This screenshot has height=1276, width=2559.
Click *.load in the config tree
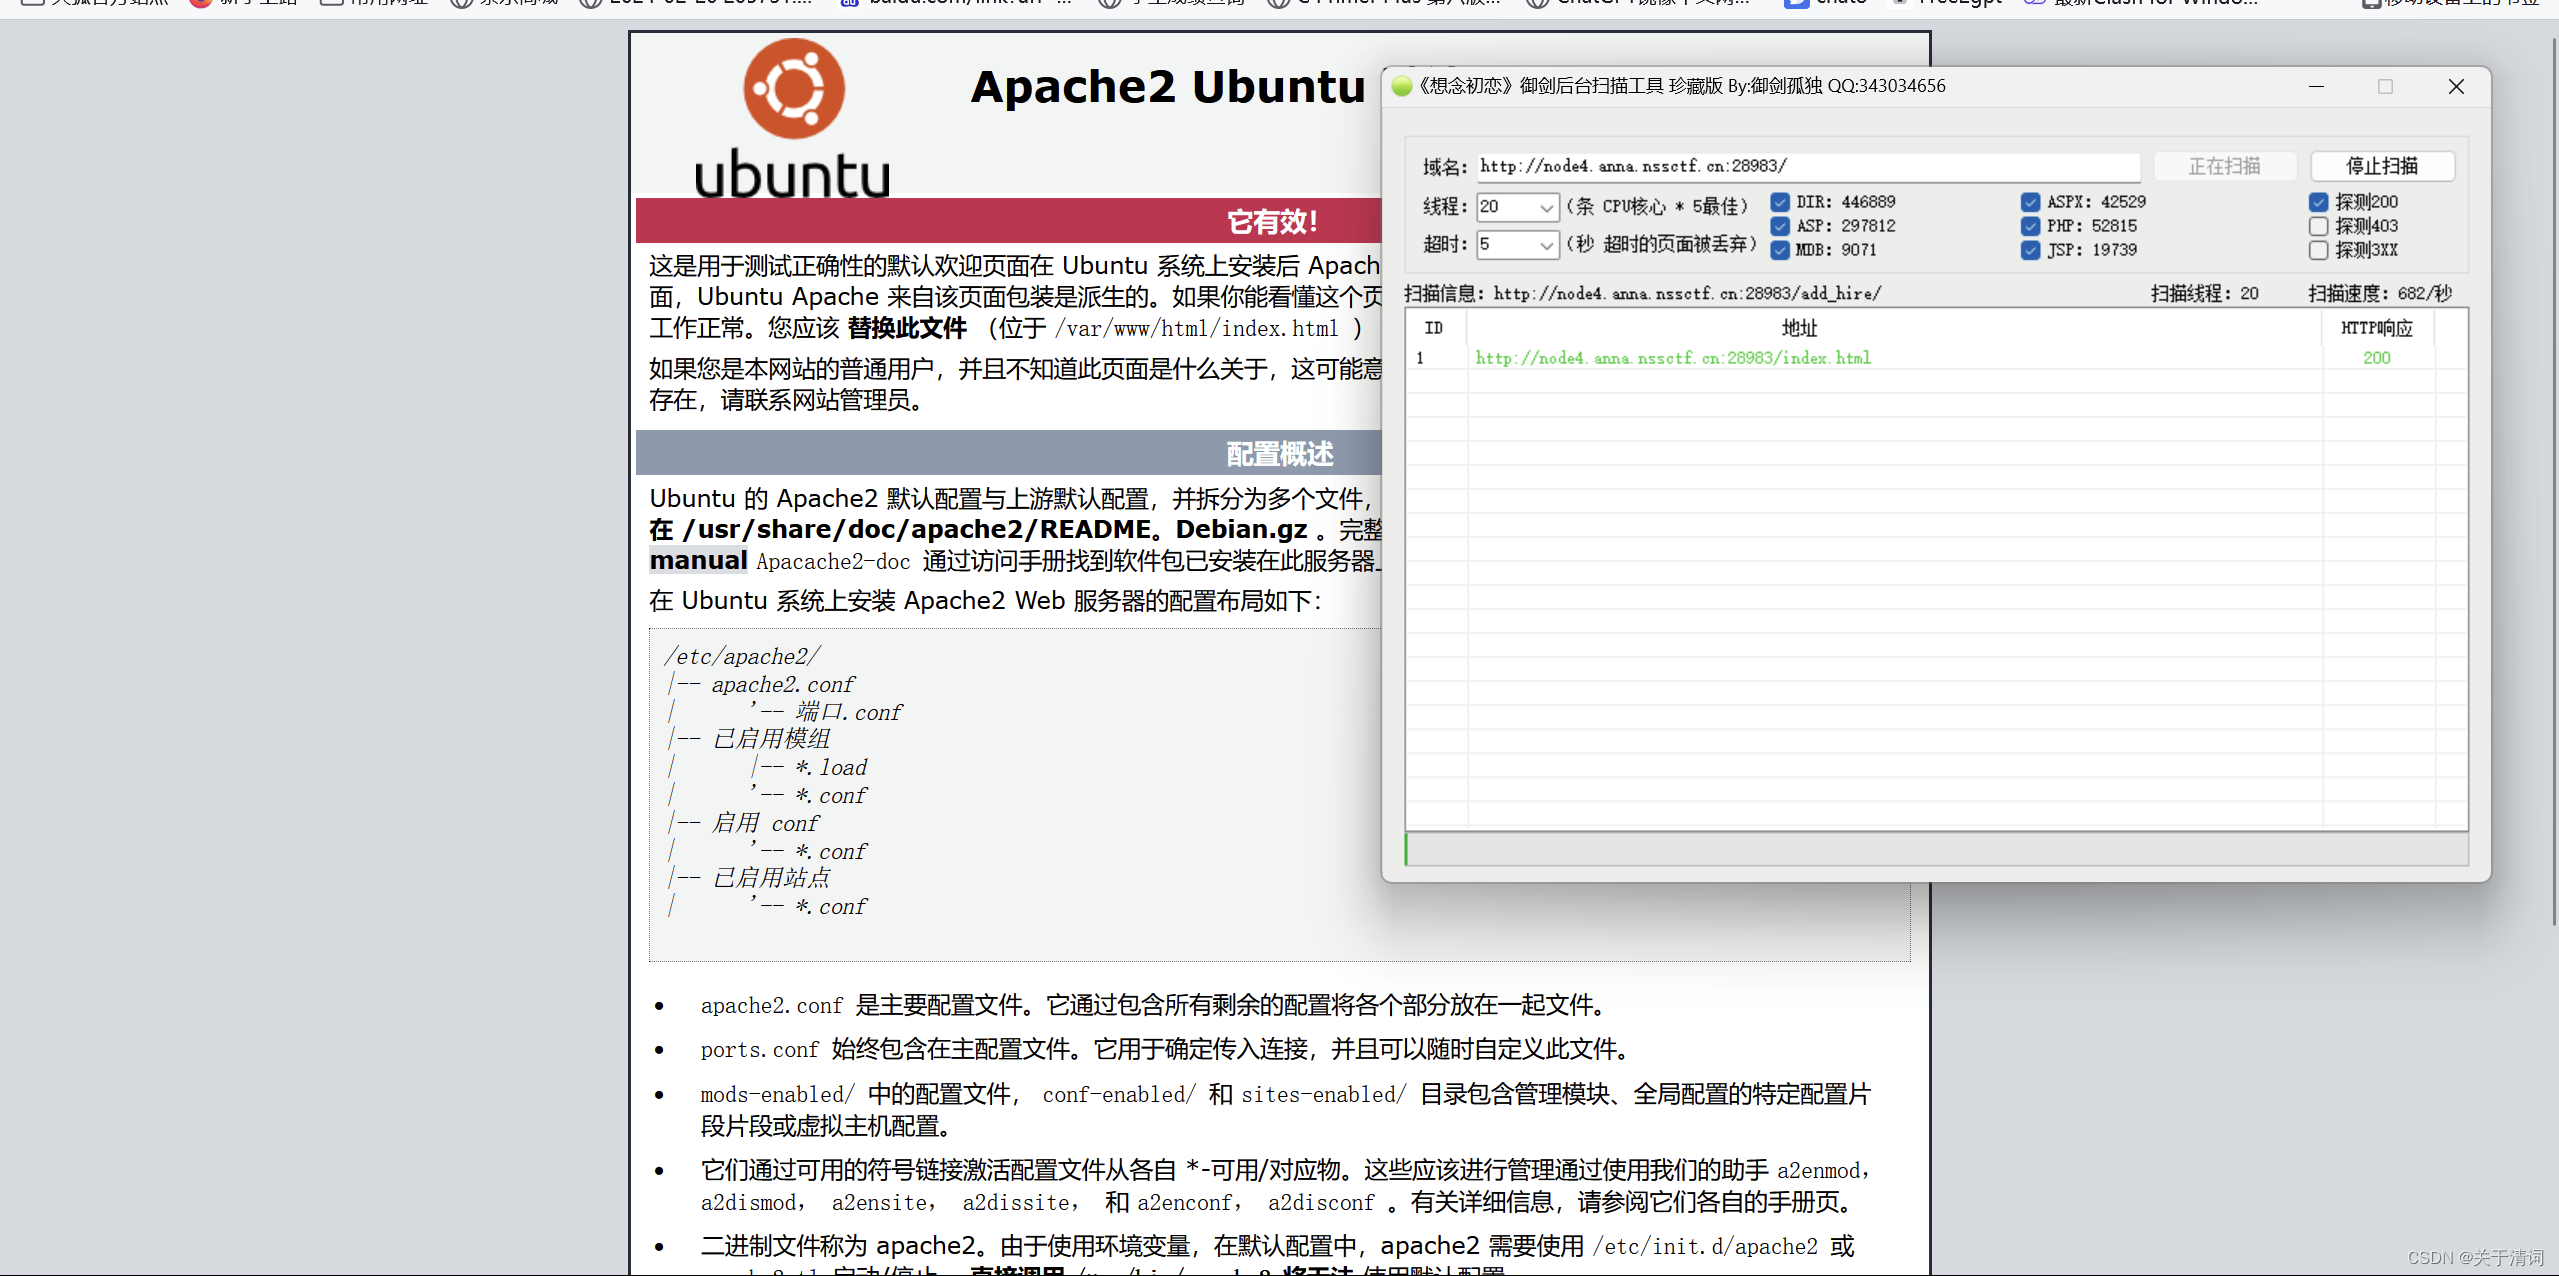point(831,767)
